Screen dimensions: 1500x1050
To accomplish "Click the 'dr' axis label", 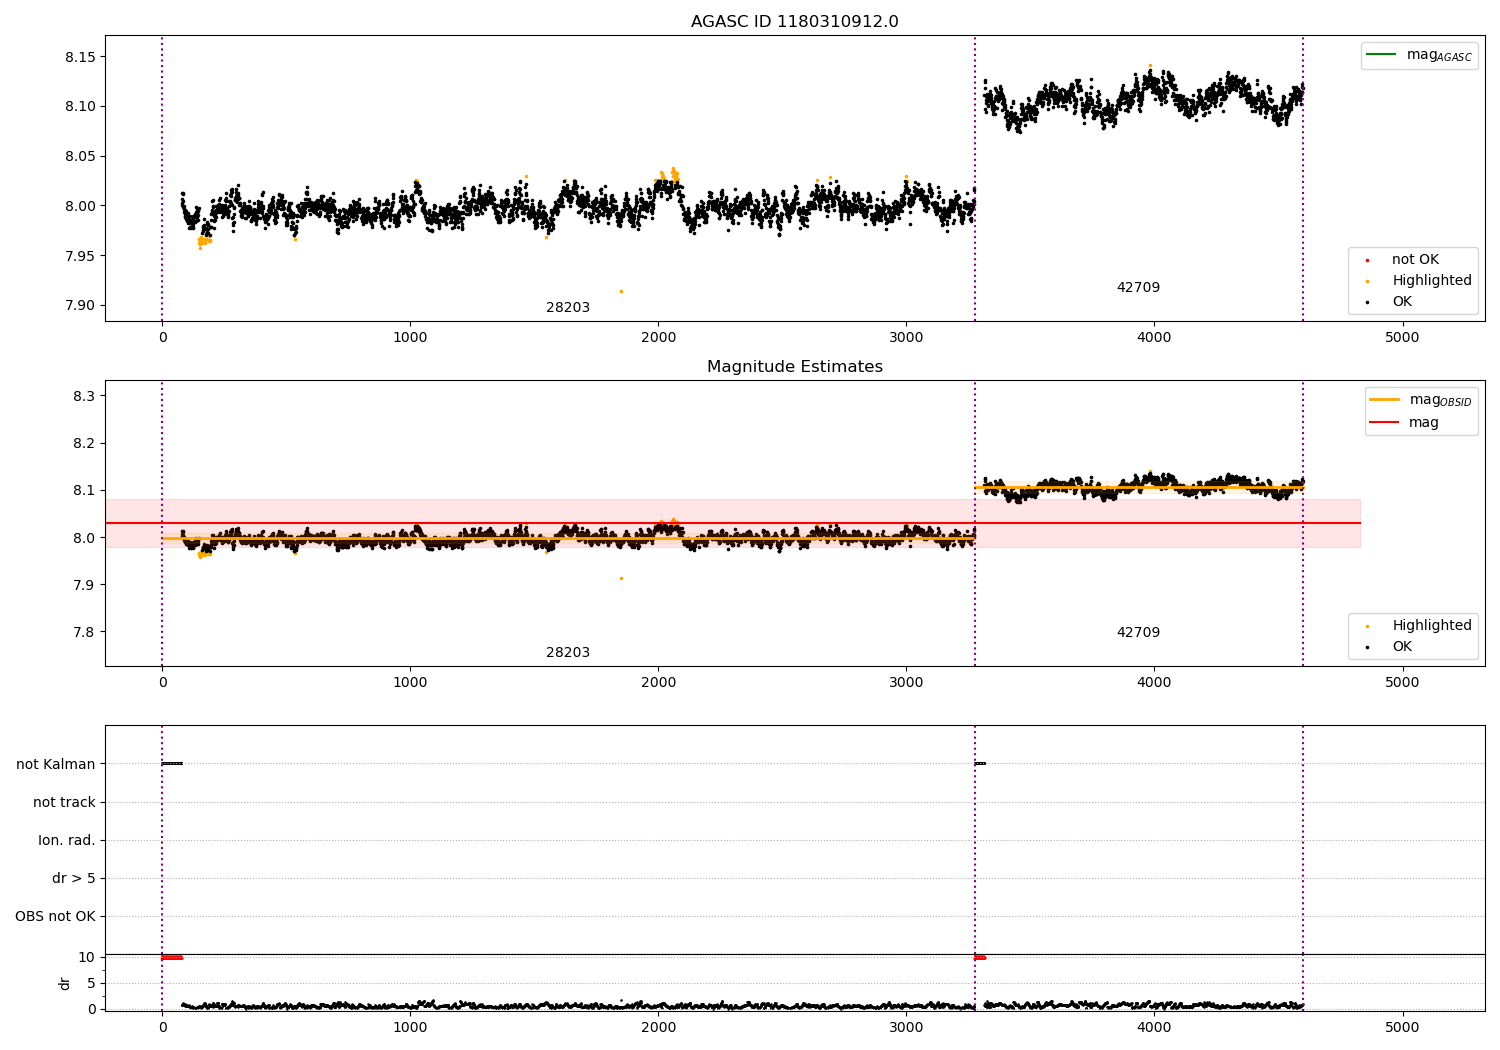I will pos(65,983).
